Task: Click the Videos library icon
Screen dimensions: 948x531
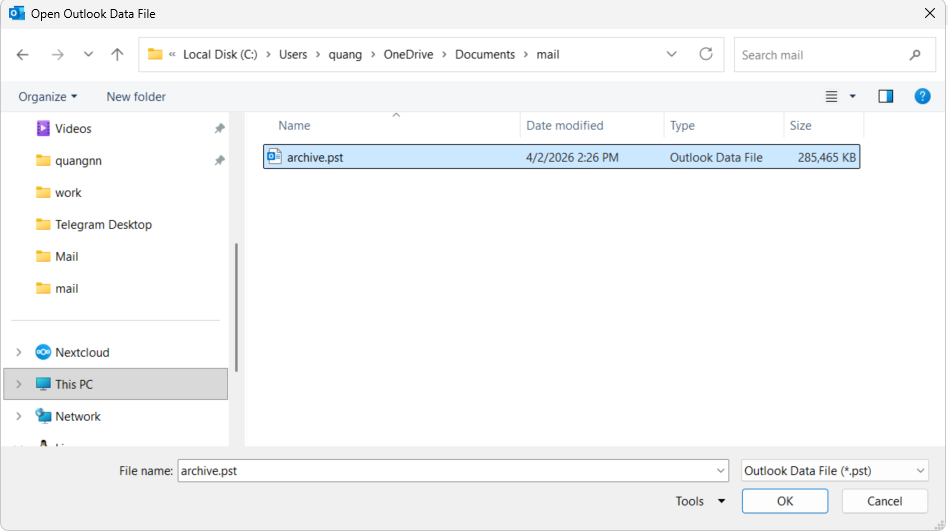Action: coord(43,128)
